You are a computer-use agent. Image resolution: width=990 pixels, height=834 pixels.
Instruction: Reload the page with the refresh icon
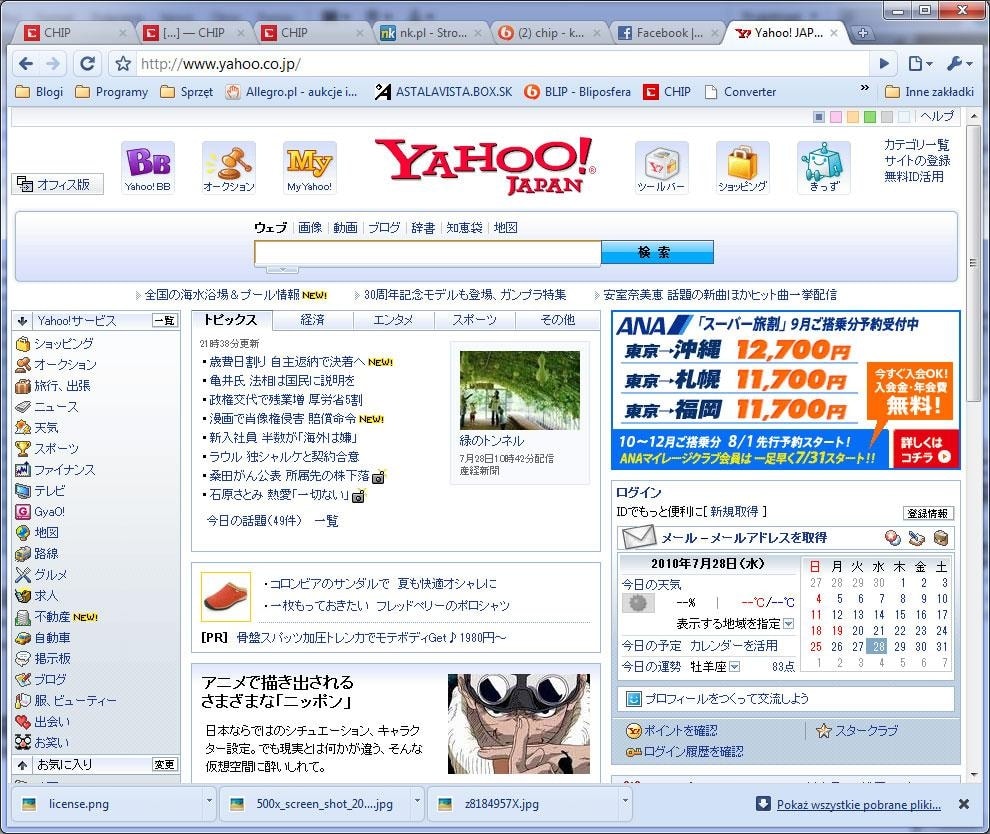88,62
